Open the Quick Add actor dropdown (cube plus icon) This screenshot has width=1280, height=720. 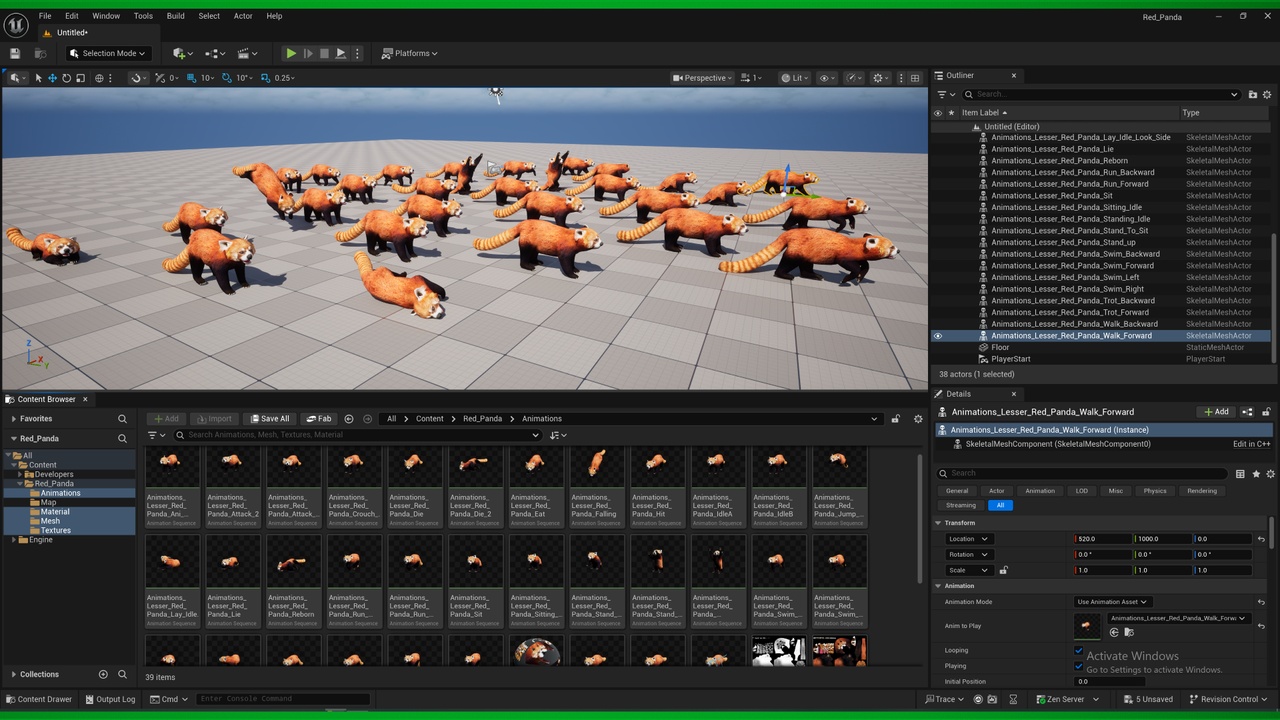pyautogui.click(x=183, y=53)
